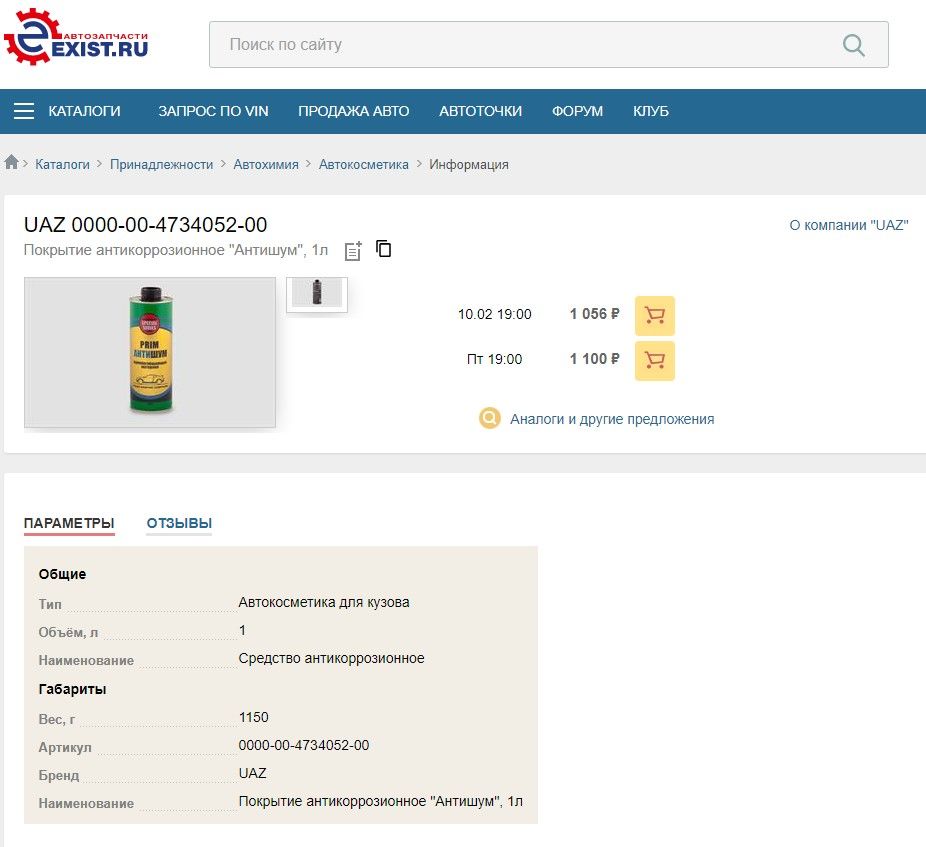Image resolution: width=926 pixels, height=847 pixels.
Task: Click the search magnifier icon
Action: pyautogui.click(x=853, y=45)
